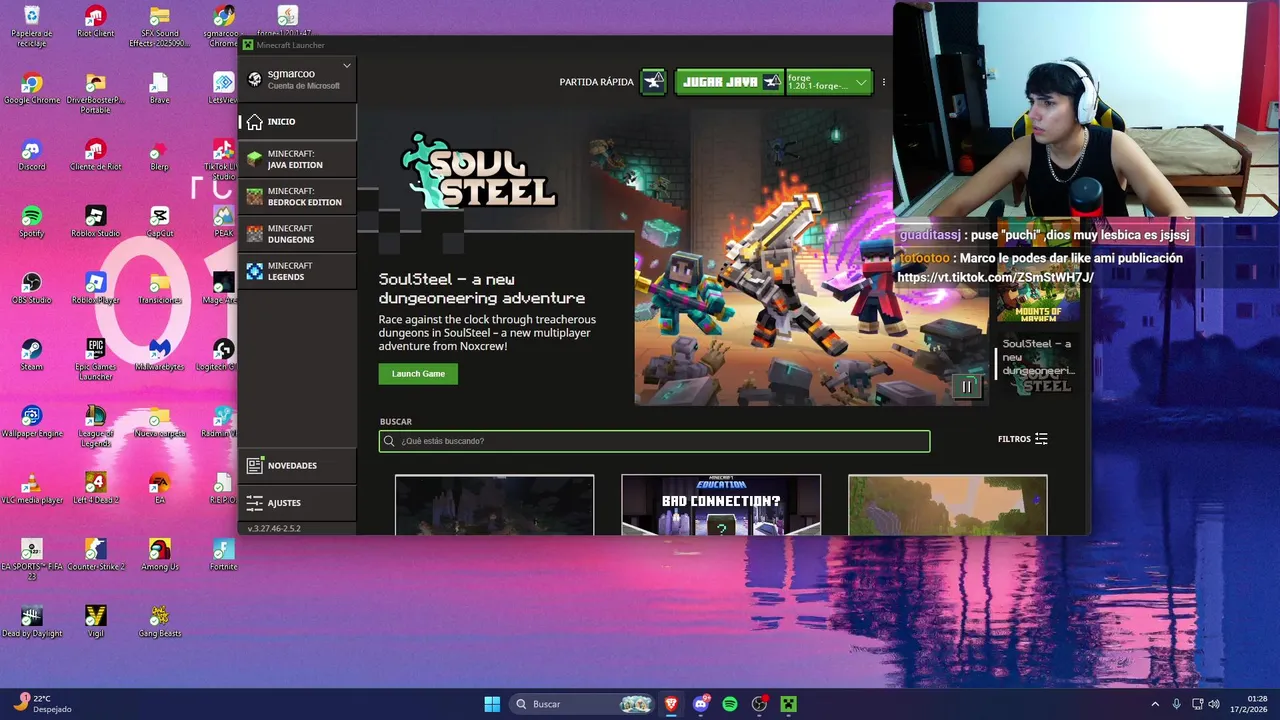Viewport: 1280px width, 720px height.
Task: Select the SoulSteel carousel thumbnail
Action: 1039,365
